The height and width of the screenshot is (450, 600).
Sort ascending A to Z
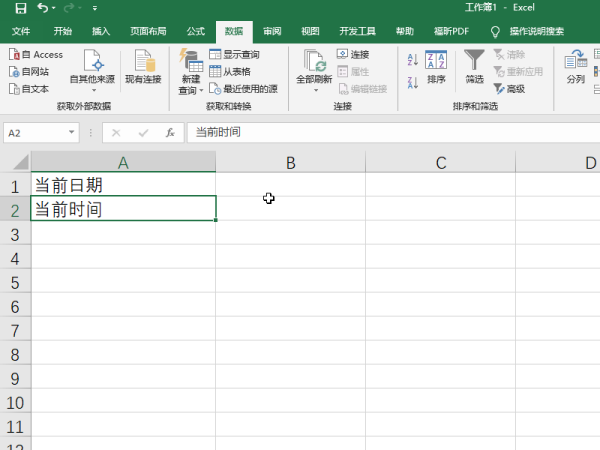tap(412, 60)
